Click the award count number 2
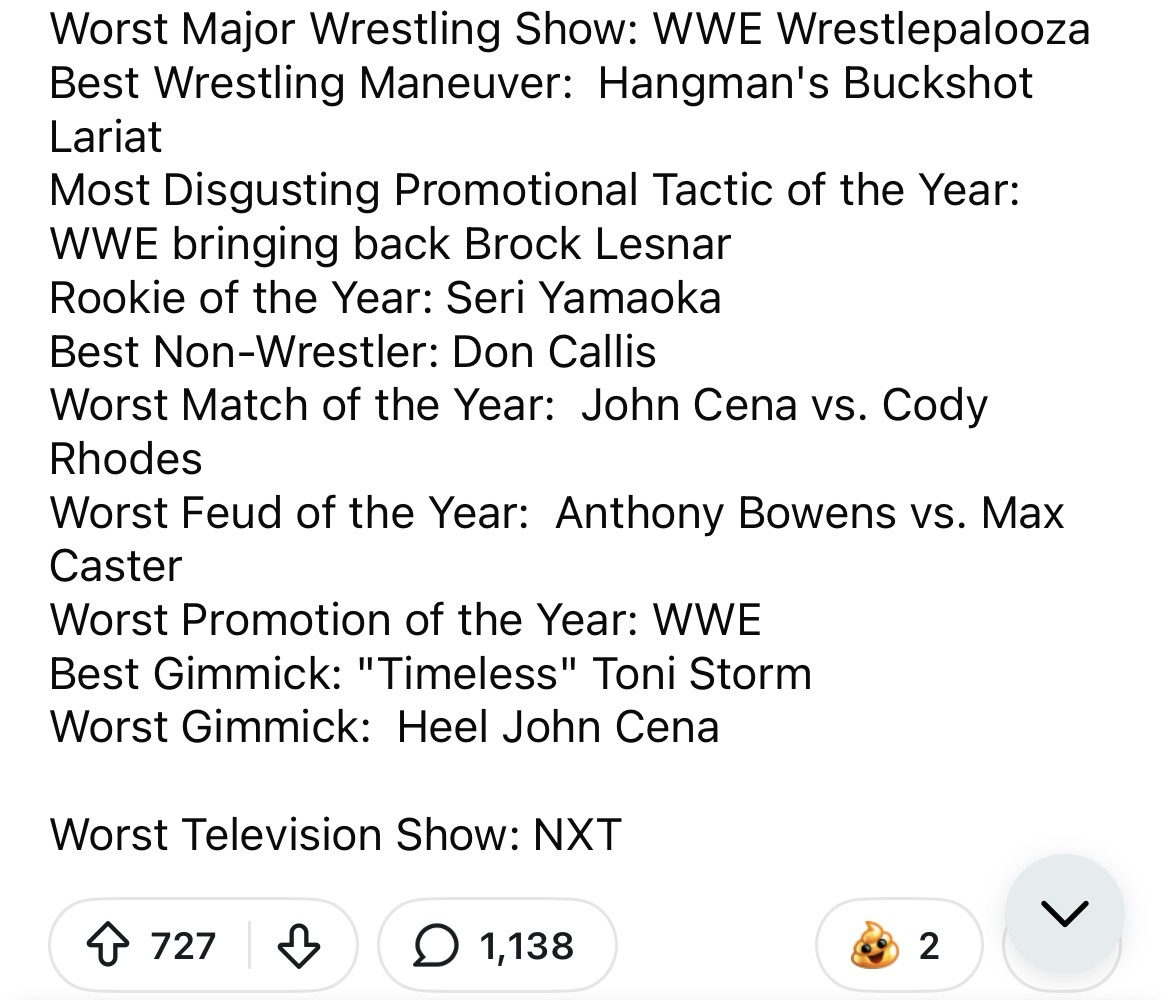The width and height of the screenshot is (1170, 1000). (929, 945)
